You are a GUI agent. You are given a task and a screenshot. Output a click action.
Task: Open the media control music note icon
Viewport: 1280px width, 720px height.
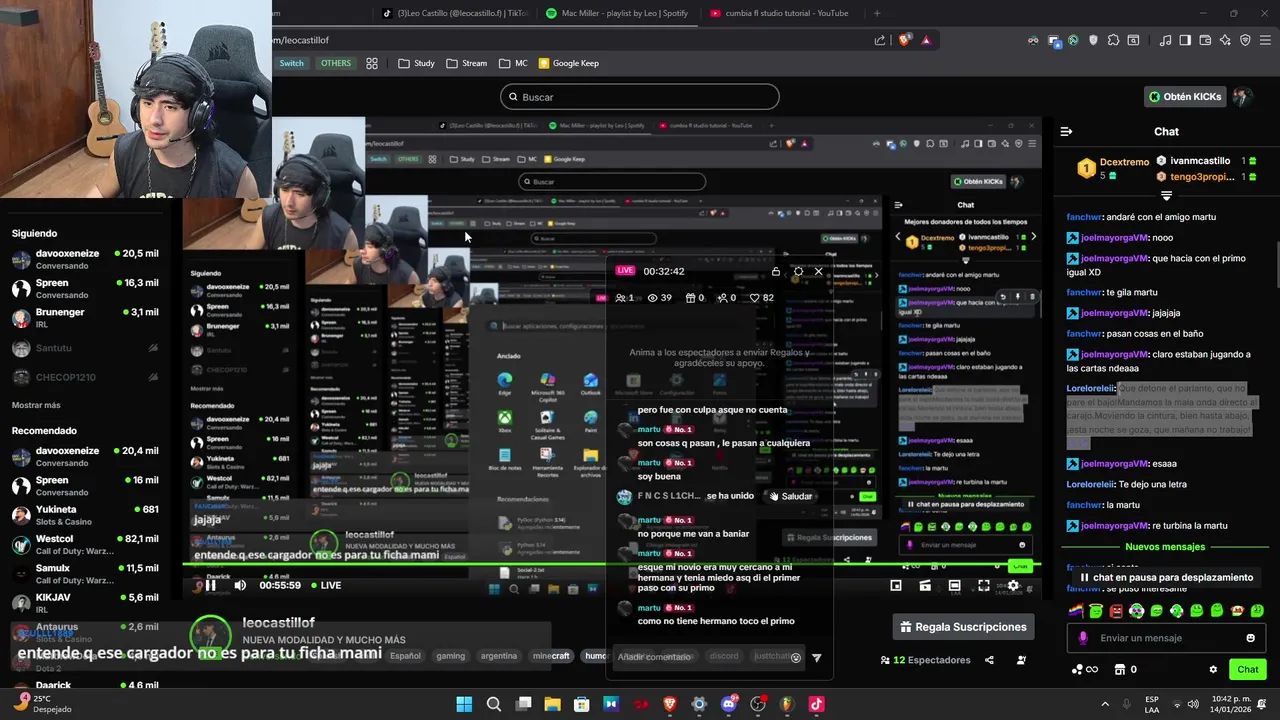1165,40
